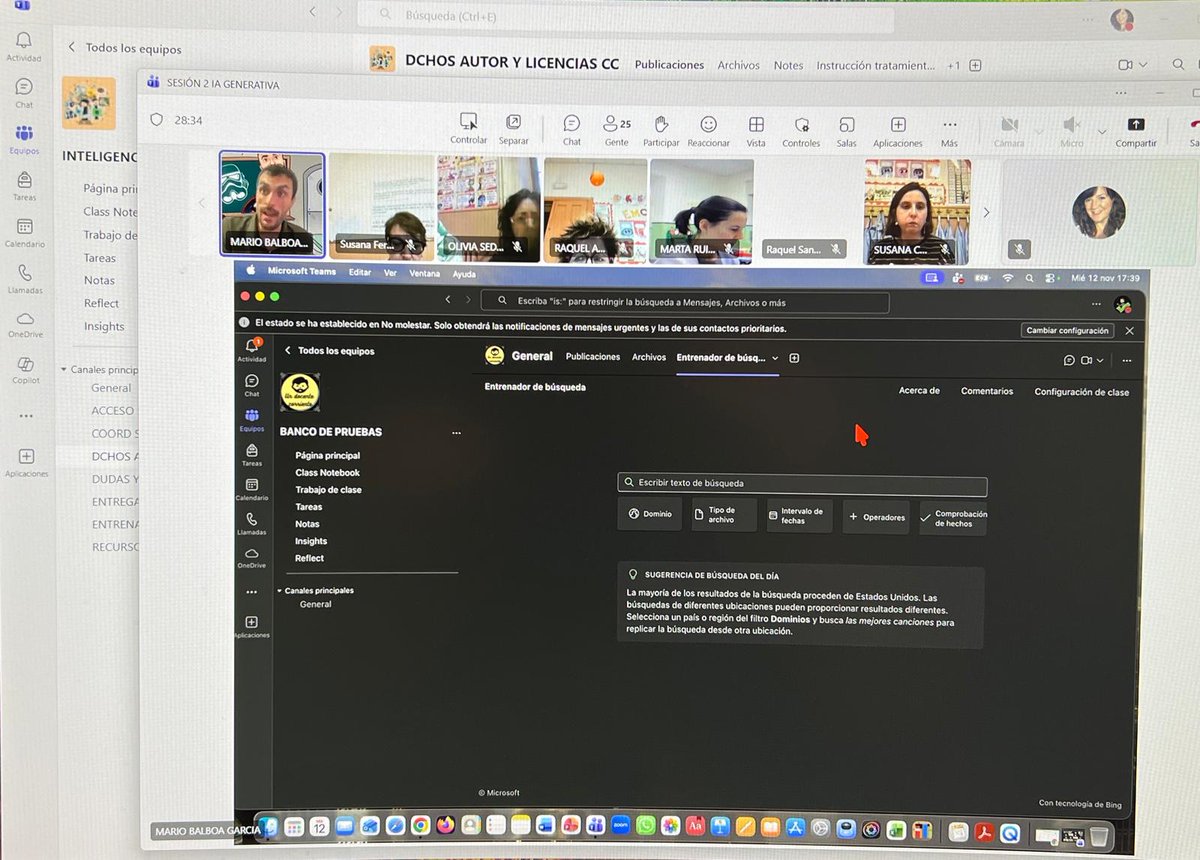This screenshot has width=1200, height=860.
Task: Open Más options in meeting toolbar
Action: [949, 131]
